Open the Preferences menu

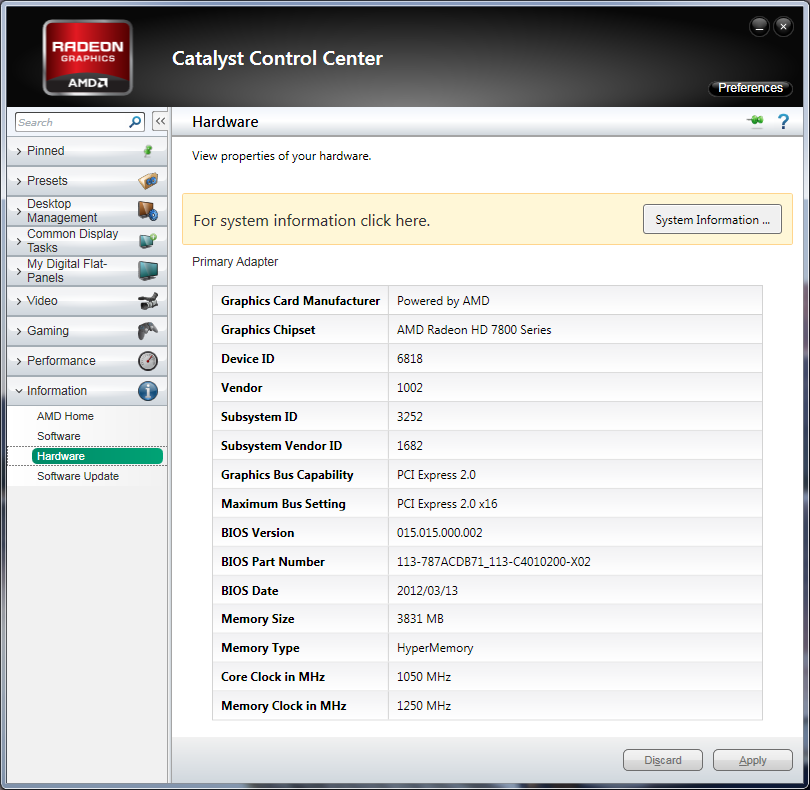(x=750, y=88)
